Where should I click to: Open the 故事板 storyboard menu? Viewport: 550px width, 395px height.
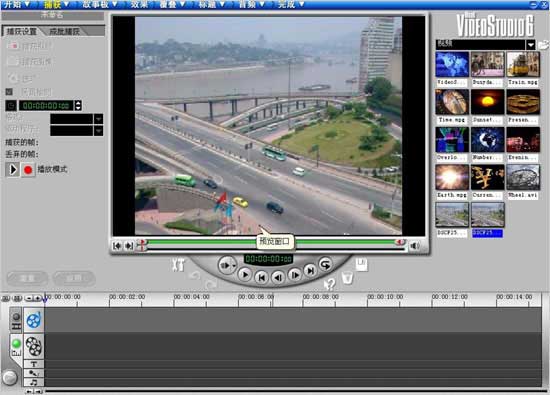point(99,5)
